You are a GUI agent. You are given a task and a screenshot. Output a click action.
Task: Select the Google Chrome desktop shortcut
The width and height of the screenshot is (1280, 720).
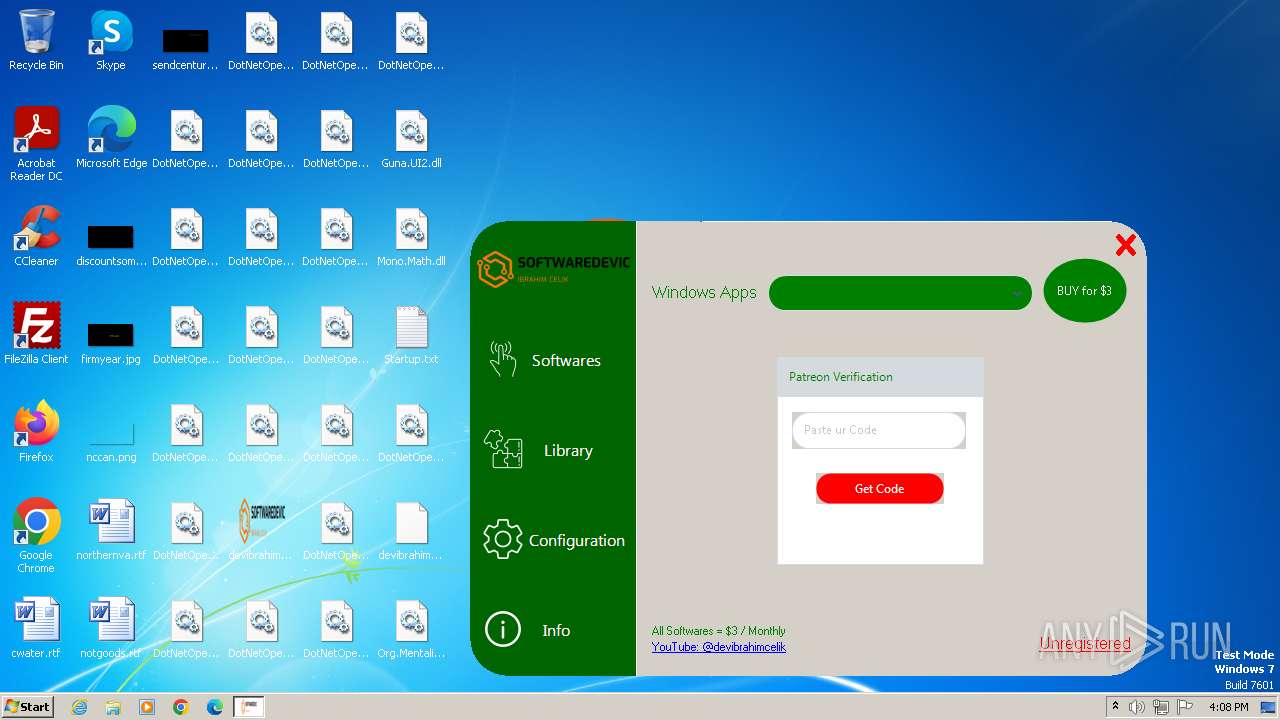click(36, 536)
